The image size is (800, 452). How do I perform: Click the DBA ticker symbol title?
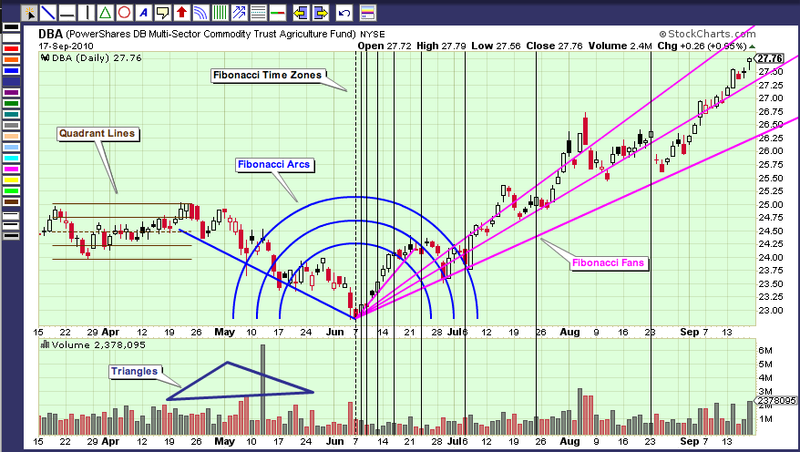click(x=51, y=34)
